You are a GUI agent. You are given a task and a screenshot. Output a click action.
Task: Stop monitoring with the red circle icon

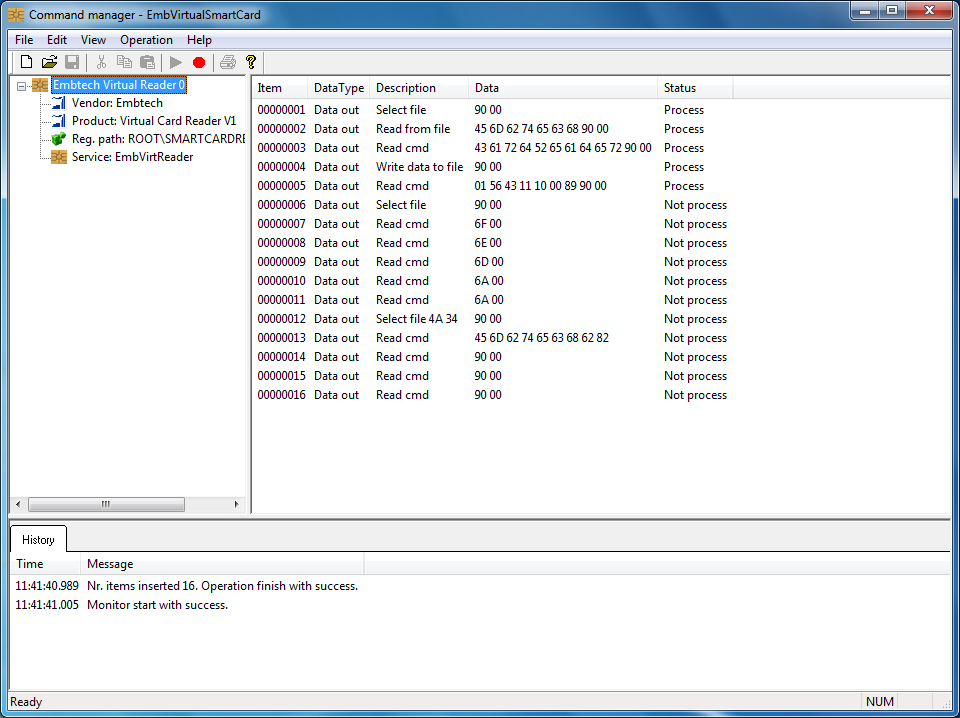[198, 62]
